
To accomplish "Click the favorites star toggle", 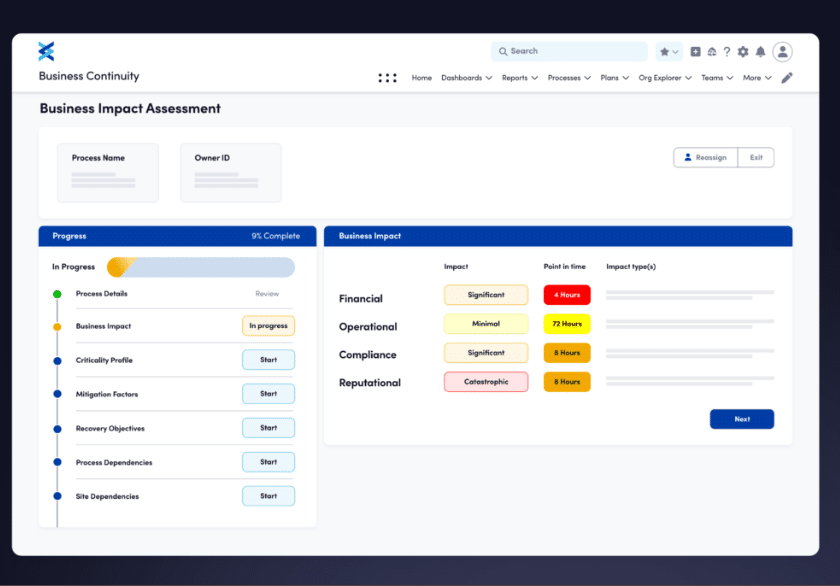I will pos(664,51).
